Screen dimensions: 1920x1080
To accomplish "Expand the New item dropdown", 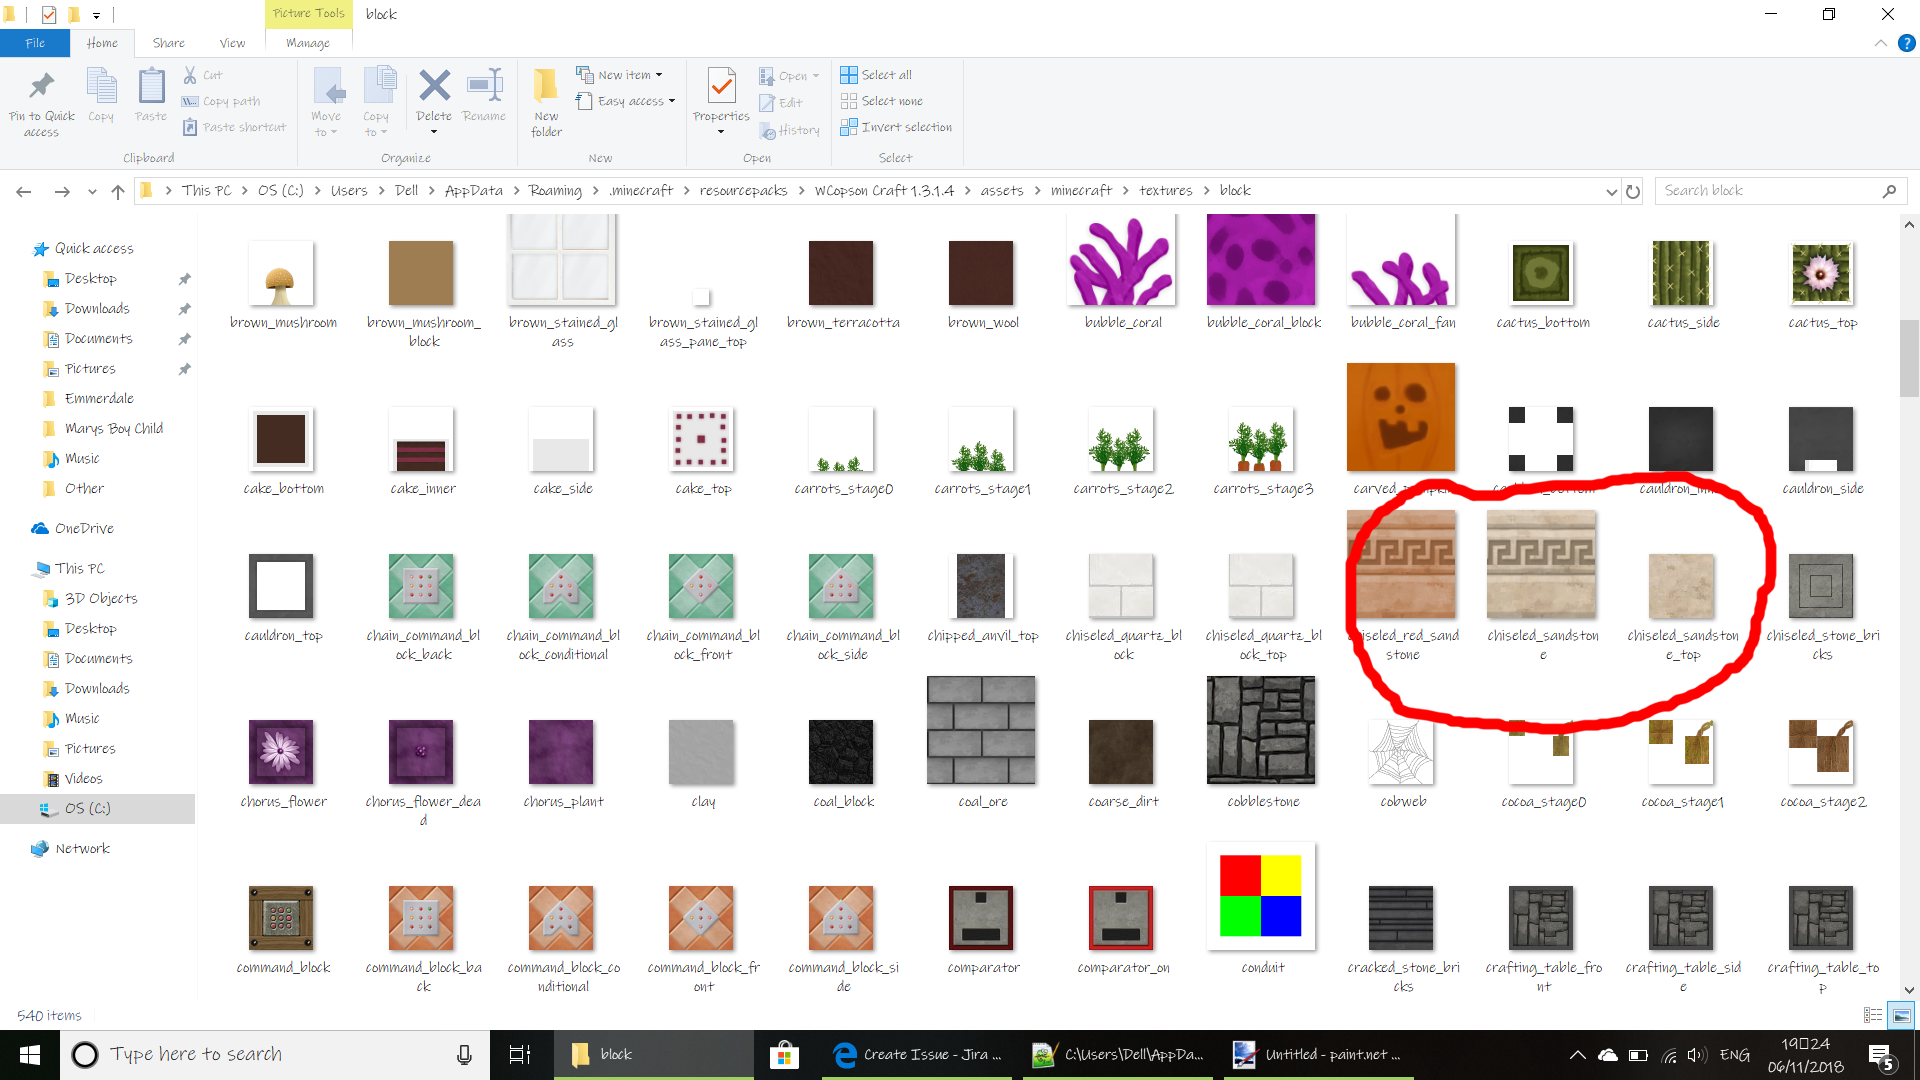I will click(659, 75).
